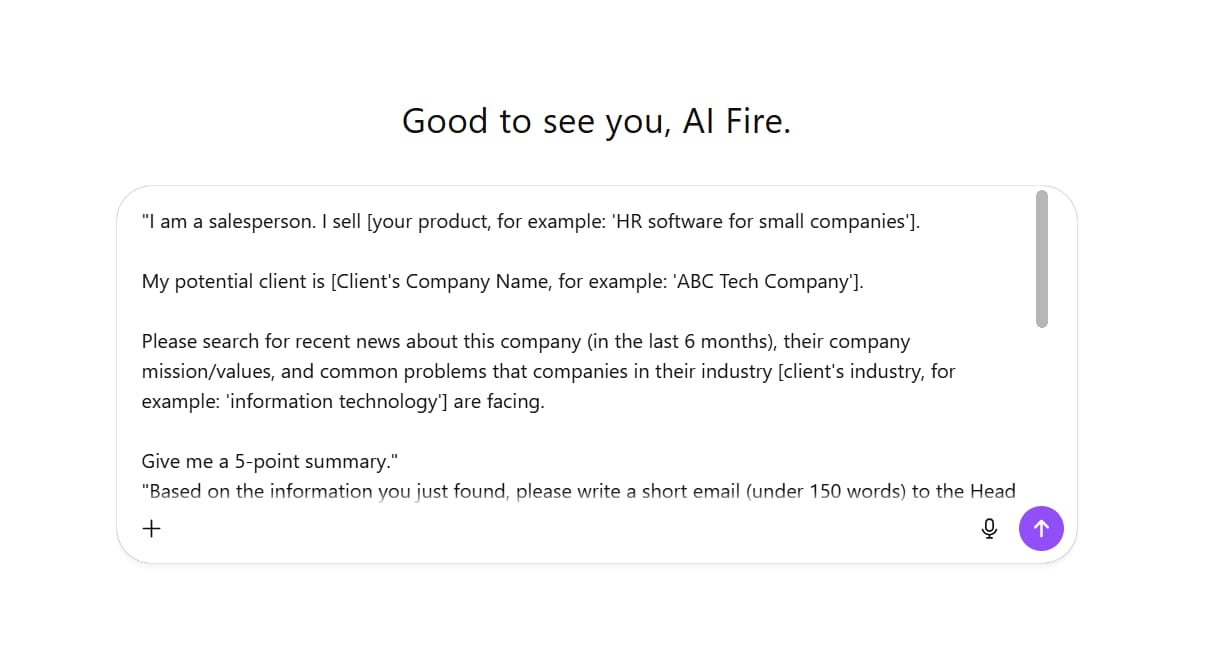Click the "mission/values" text in the prompt
The width and height of the screenshot is (1215, 658).
click(207, 372)
